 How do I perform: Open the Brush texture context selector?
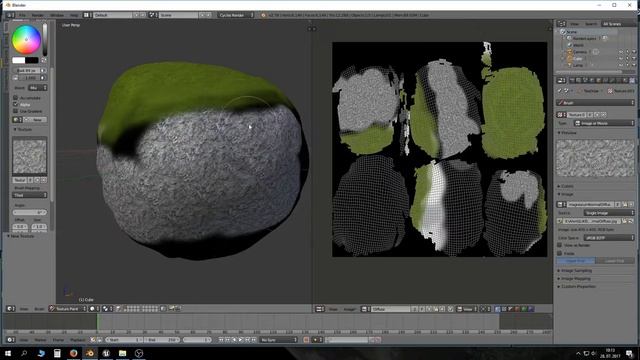click(596, 102)
